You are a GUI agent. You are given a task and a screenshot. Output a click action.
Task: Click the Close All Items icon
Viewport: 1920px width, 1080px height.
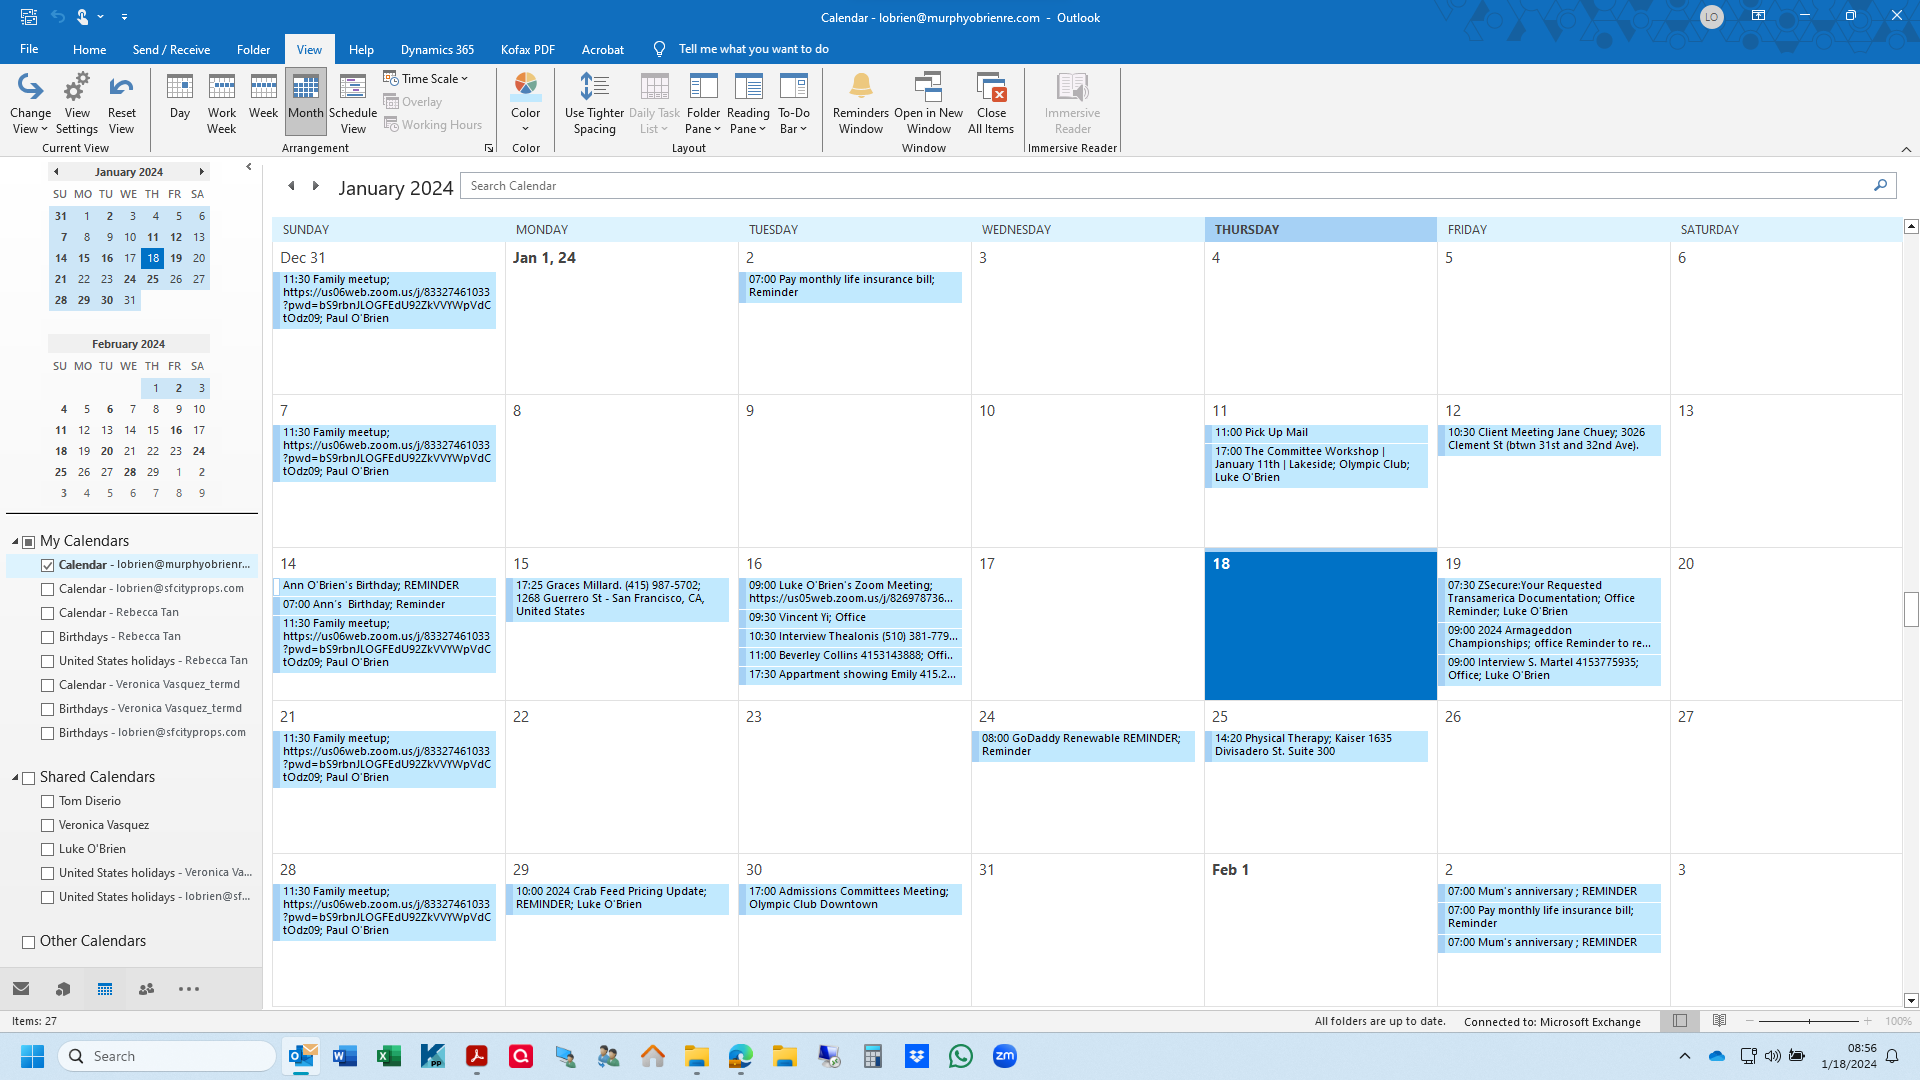coord(990,101)
